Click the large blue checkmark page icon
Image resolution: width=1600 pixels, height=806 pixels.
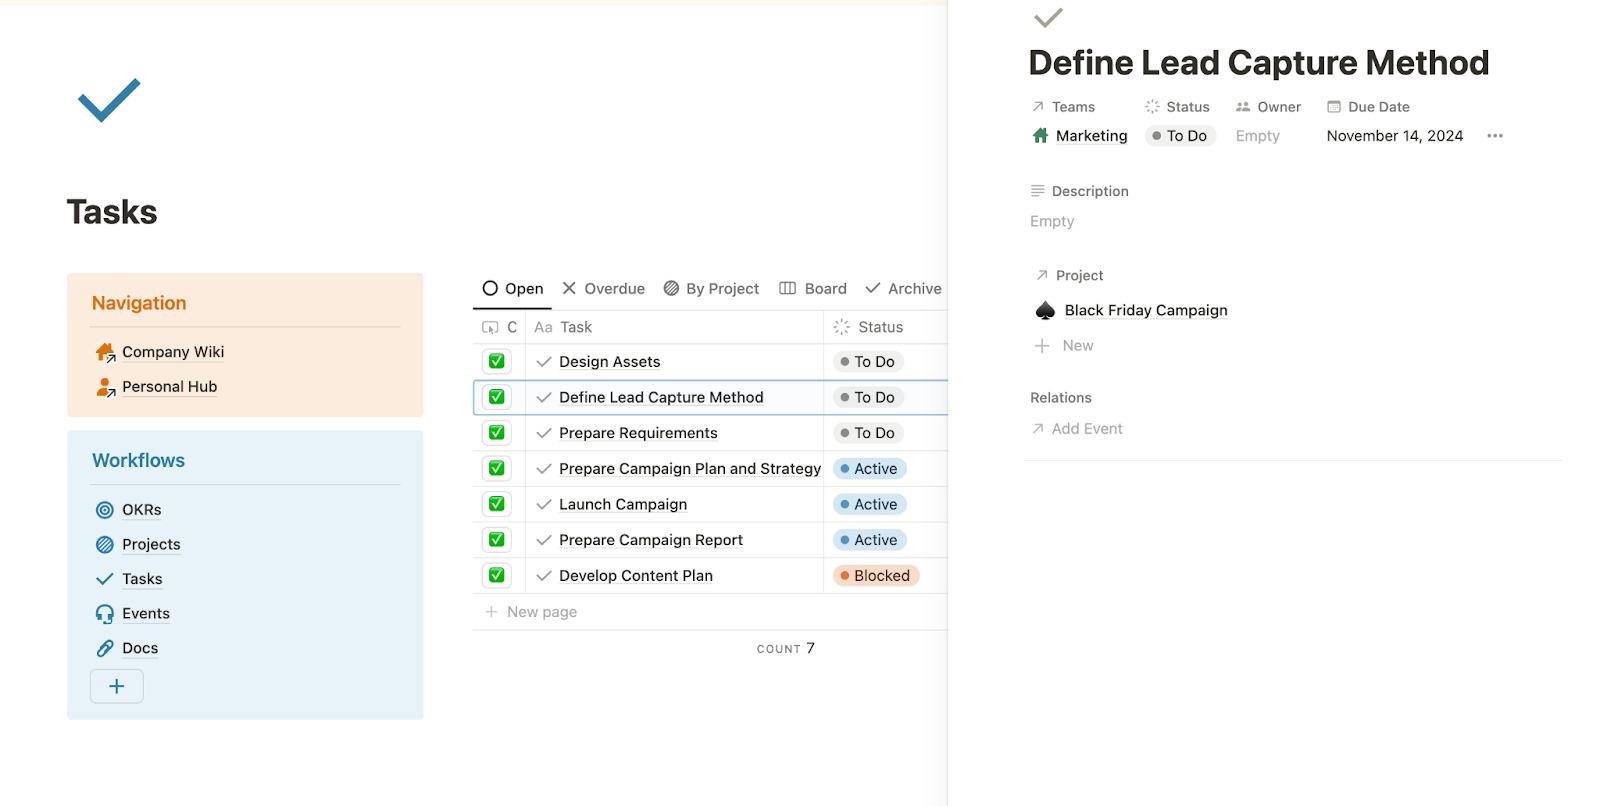[109, 100]
